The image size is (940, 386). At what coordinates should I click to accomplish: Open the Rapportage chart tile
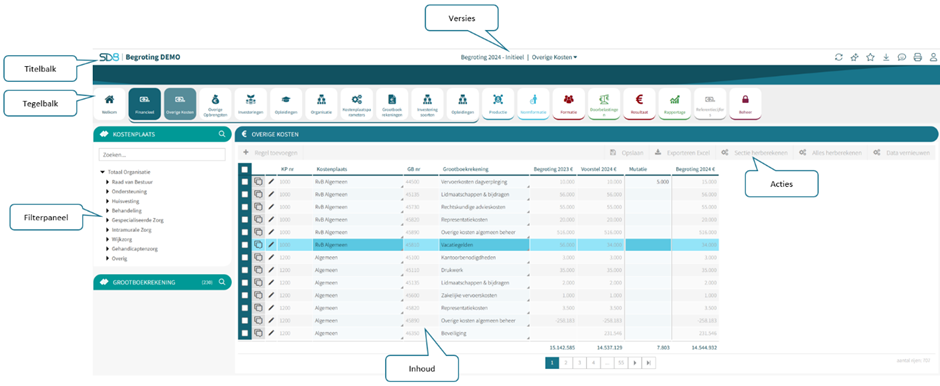[x=674, y=104]
